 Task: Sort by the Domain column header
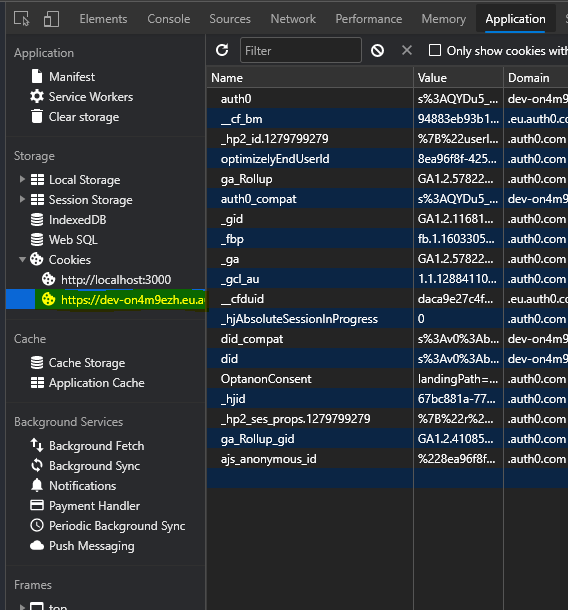pos(536,77)
